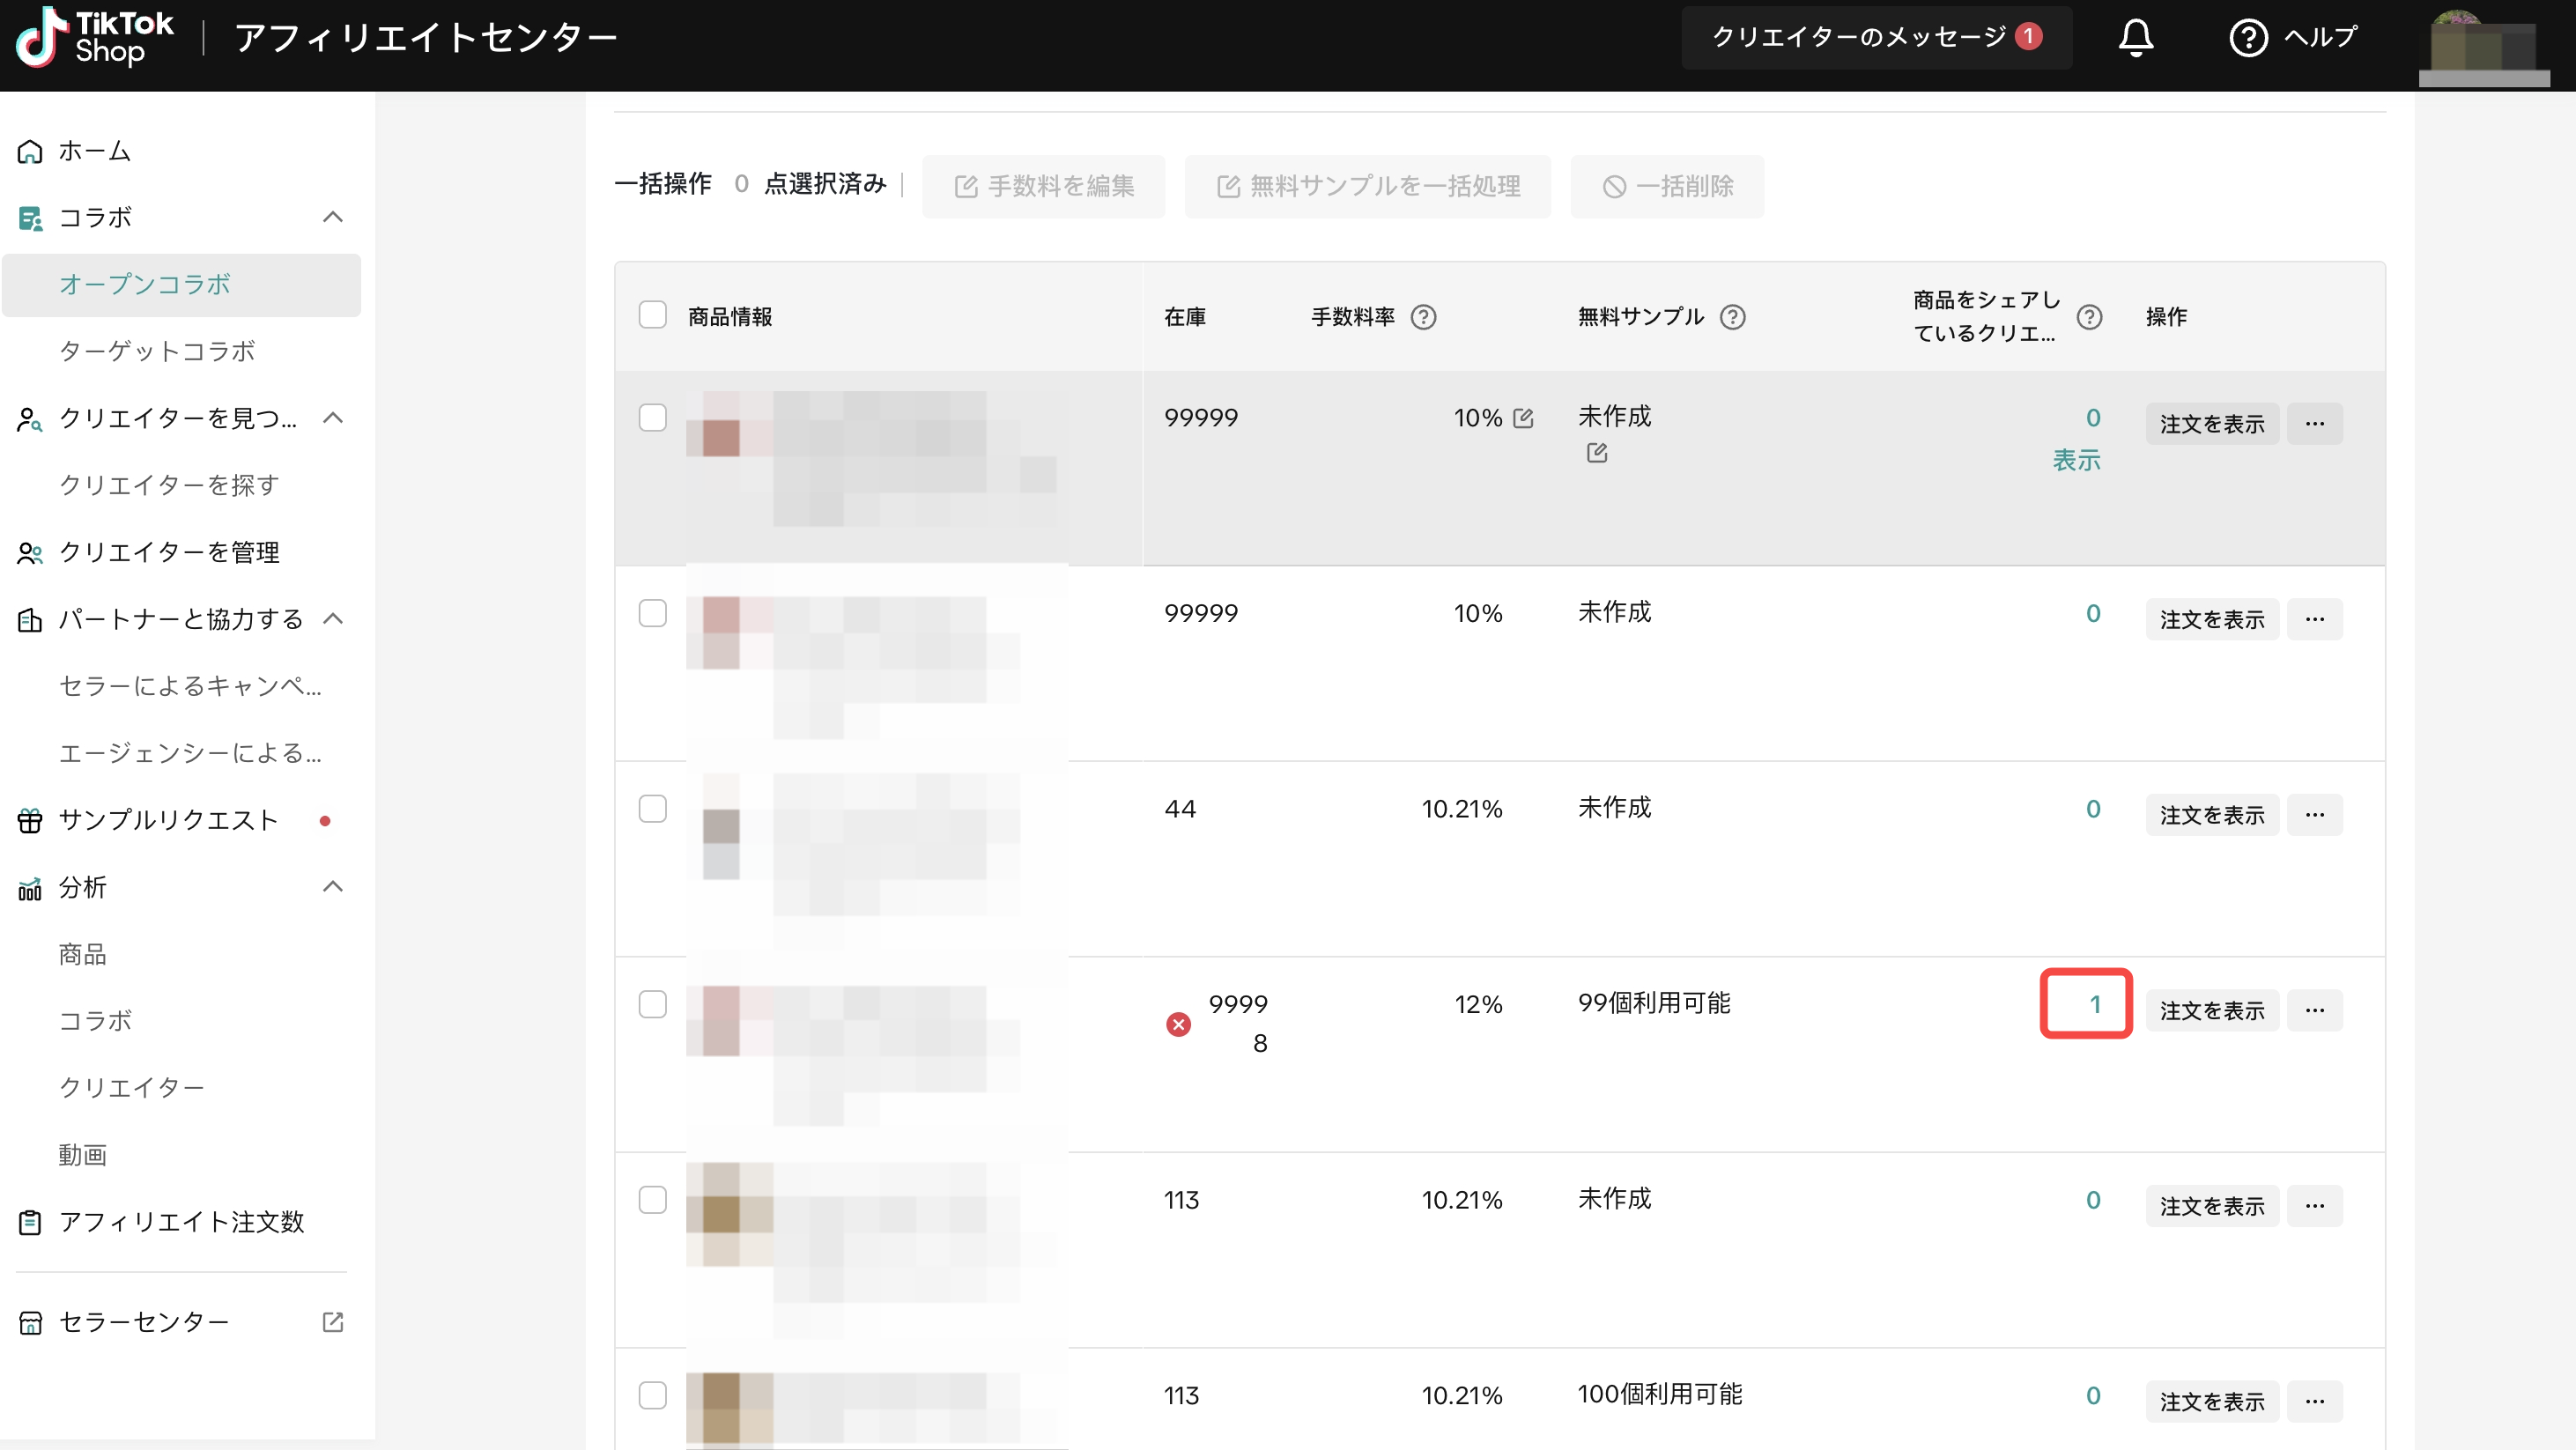
Task: Open クリエイターを探す in the sidebar
Action: [x=169, y=485]
